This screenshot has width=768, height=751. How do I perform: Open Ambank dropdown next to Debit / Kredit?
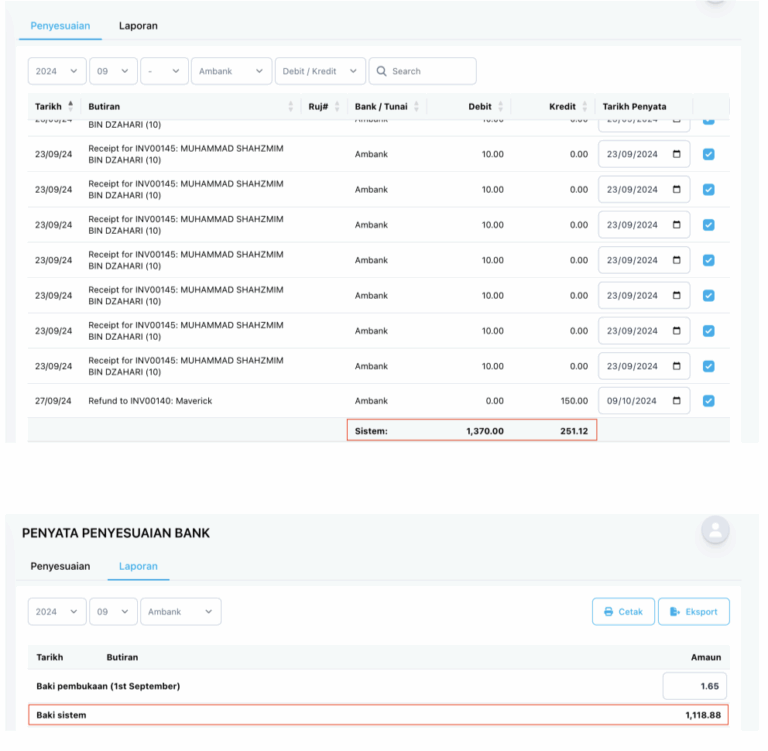(231, 71)
